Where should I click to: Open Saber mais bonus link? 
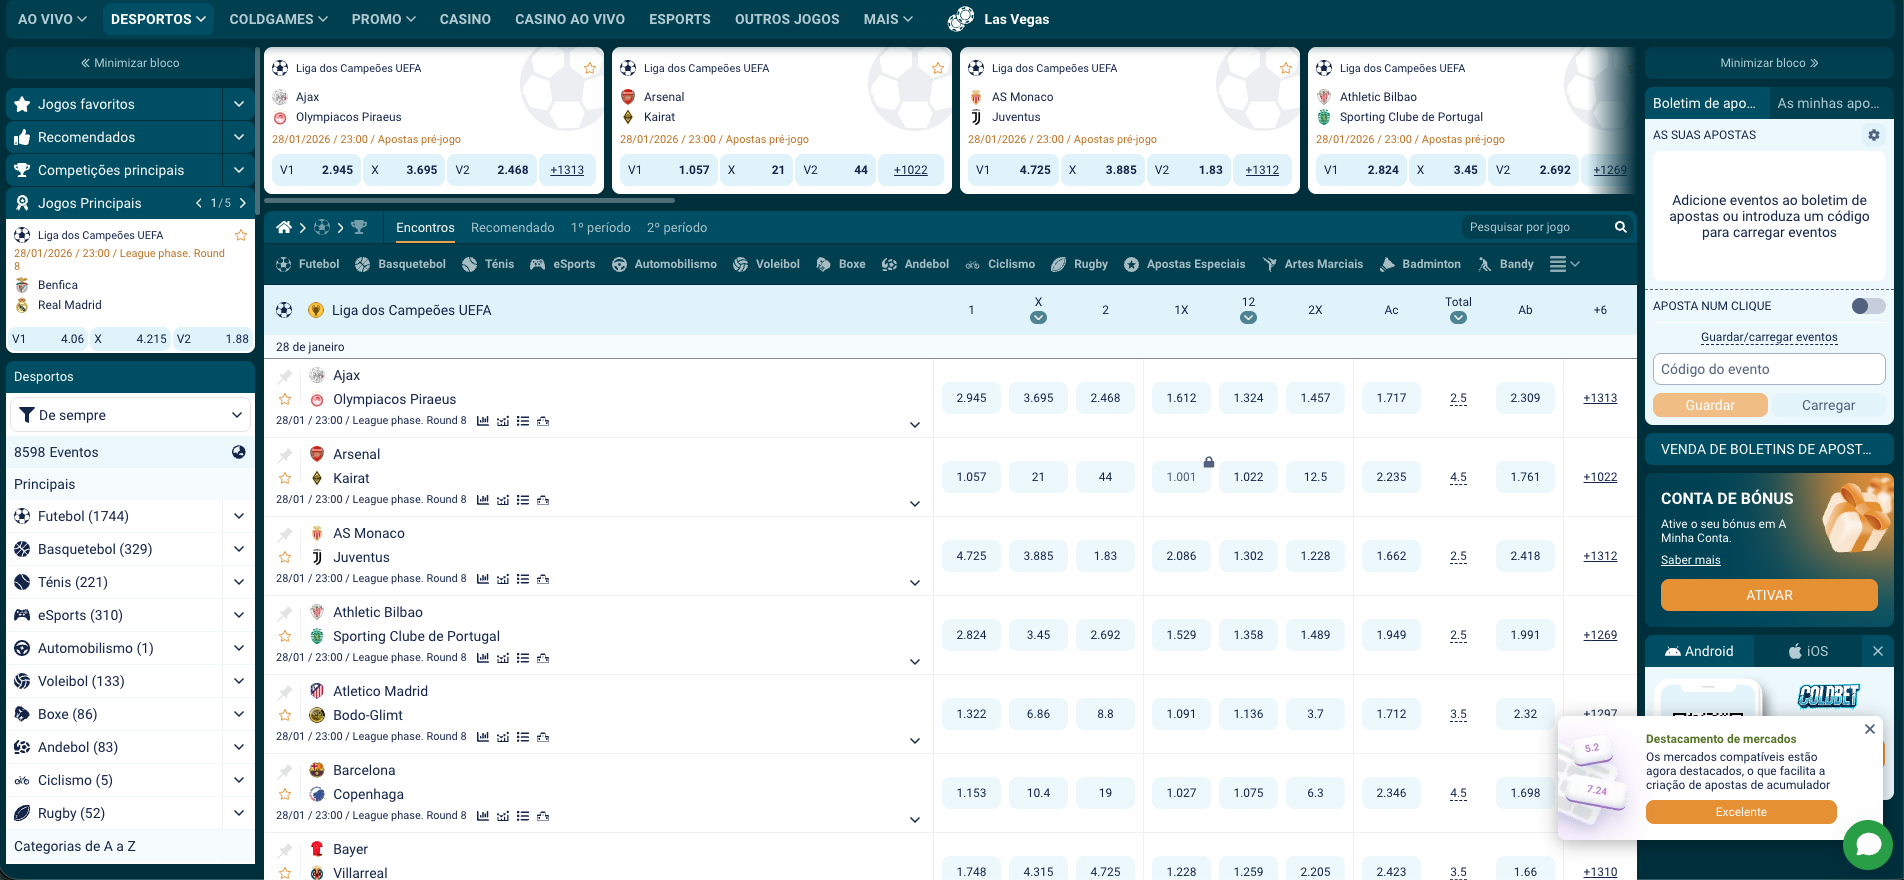[x=1691, y=560]
